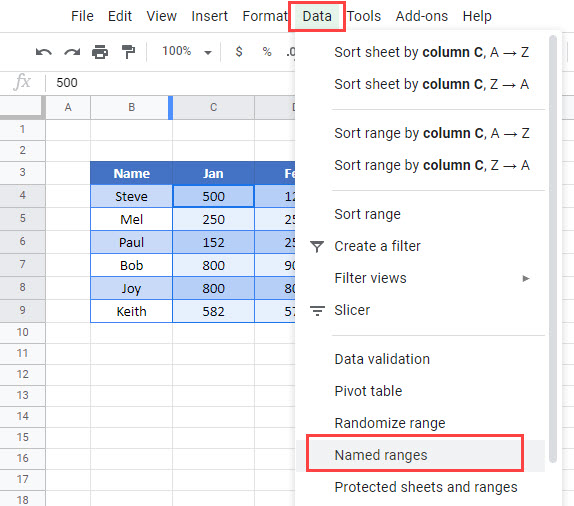Open the 100% zoom dropdown
This screenshot has height=506, width=574.
pyautogui.click(x=187, y=52)
